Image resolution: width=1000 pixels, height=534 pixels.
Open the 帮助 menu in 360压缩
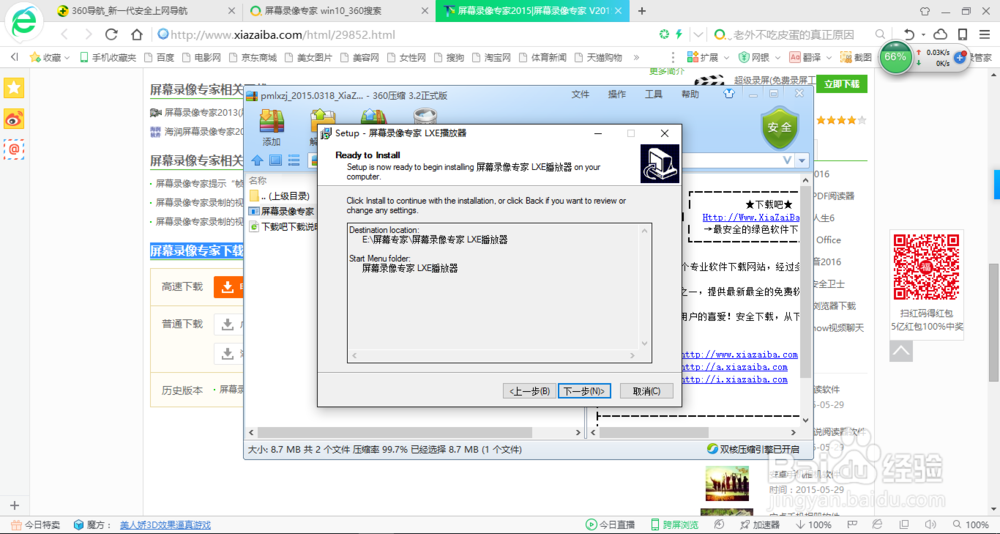[690, 94]
